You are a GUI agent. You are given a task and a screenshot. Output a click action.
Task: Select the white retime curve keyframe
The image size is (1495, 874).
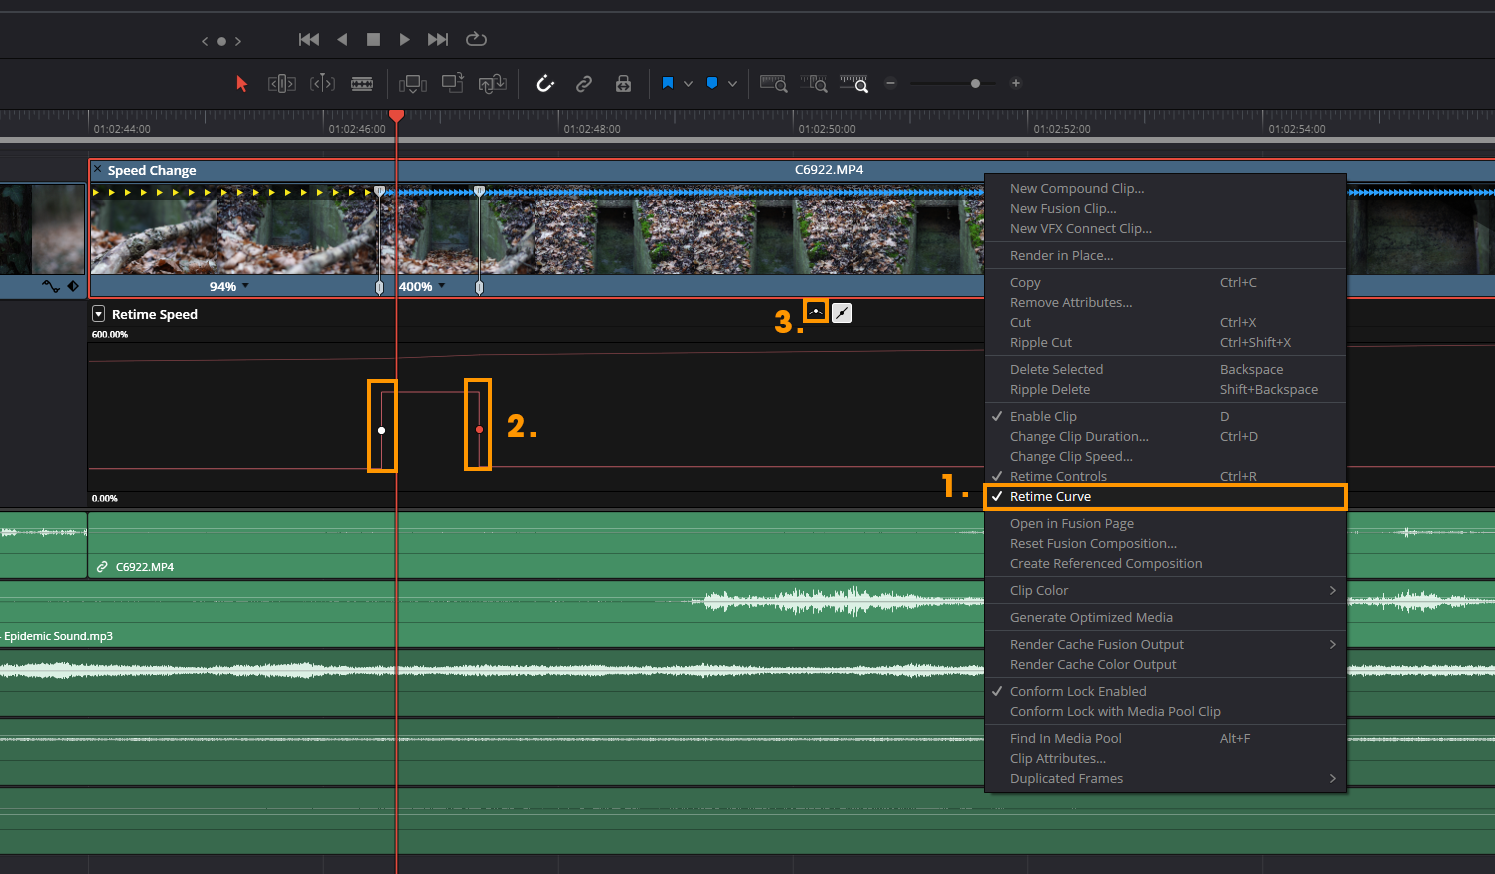[x=381, y=430]
